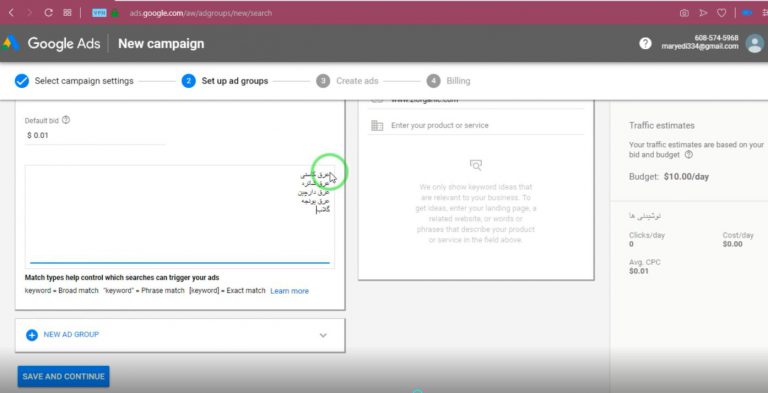Toggle the VPN badge in address bar

tap(99, 13)
